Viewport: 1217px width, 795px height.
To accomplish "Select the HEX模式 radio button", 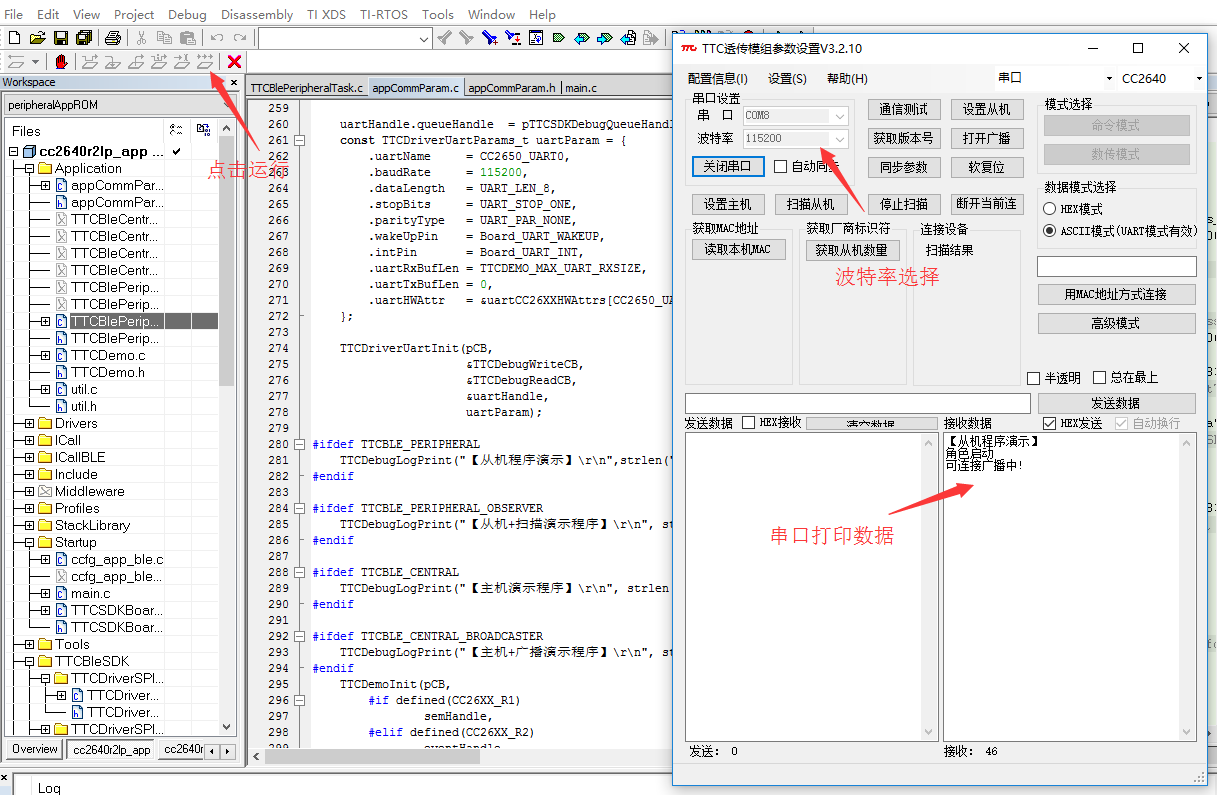I will click(x=1049, y=209).
